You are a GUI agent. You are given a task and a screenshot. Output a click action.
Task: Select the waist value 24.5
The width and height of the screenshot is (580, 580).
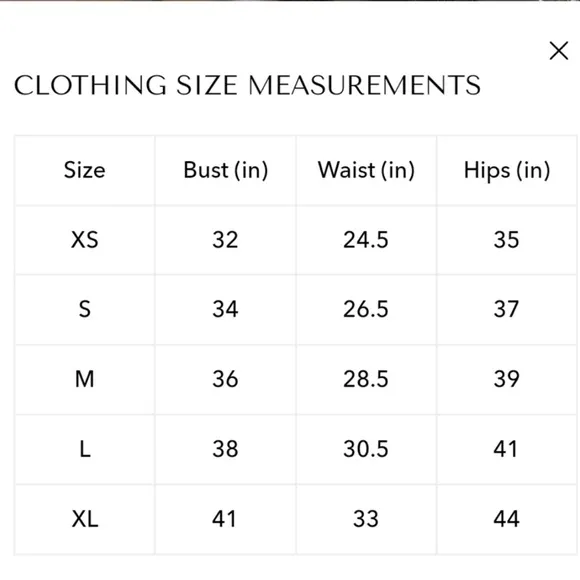pyautogui.click(x=366, y=240)
